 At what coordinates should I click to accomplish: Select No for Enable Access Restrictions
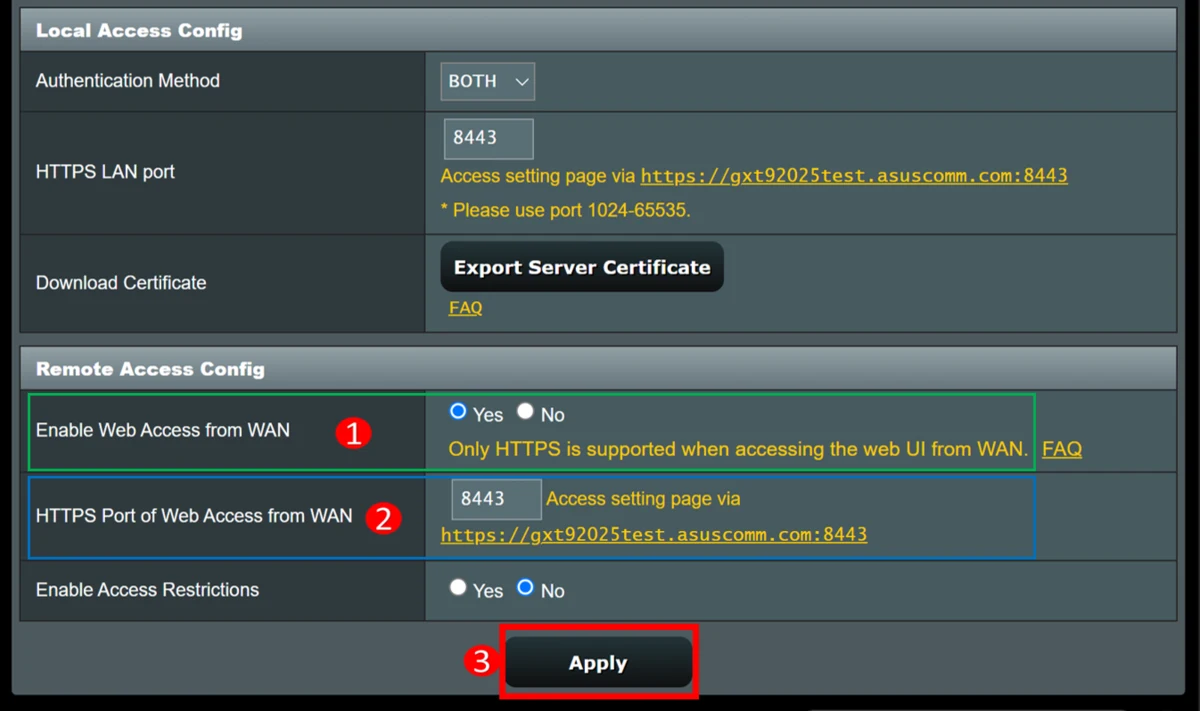pos(525,587)
